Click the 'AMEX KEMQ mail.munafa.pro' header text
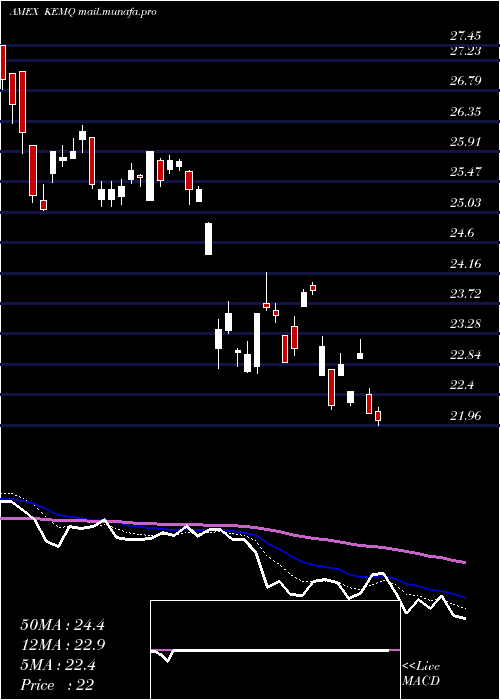 83,12
